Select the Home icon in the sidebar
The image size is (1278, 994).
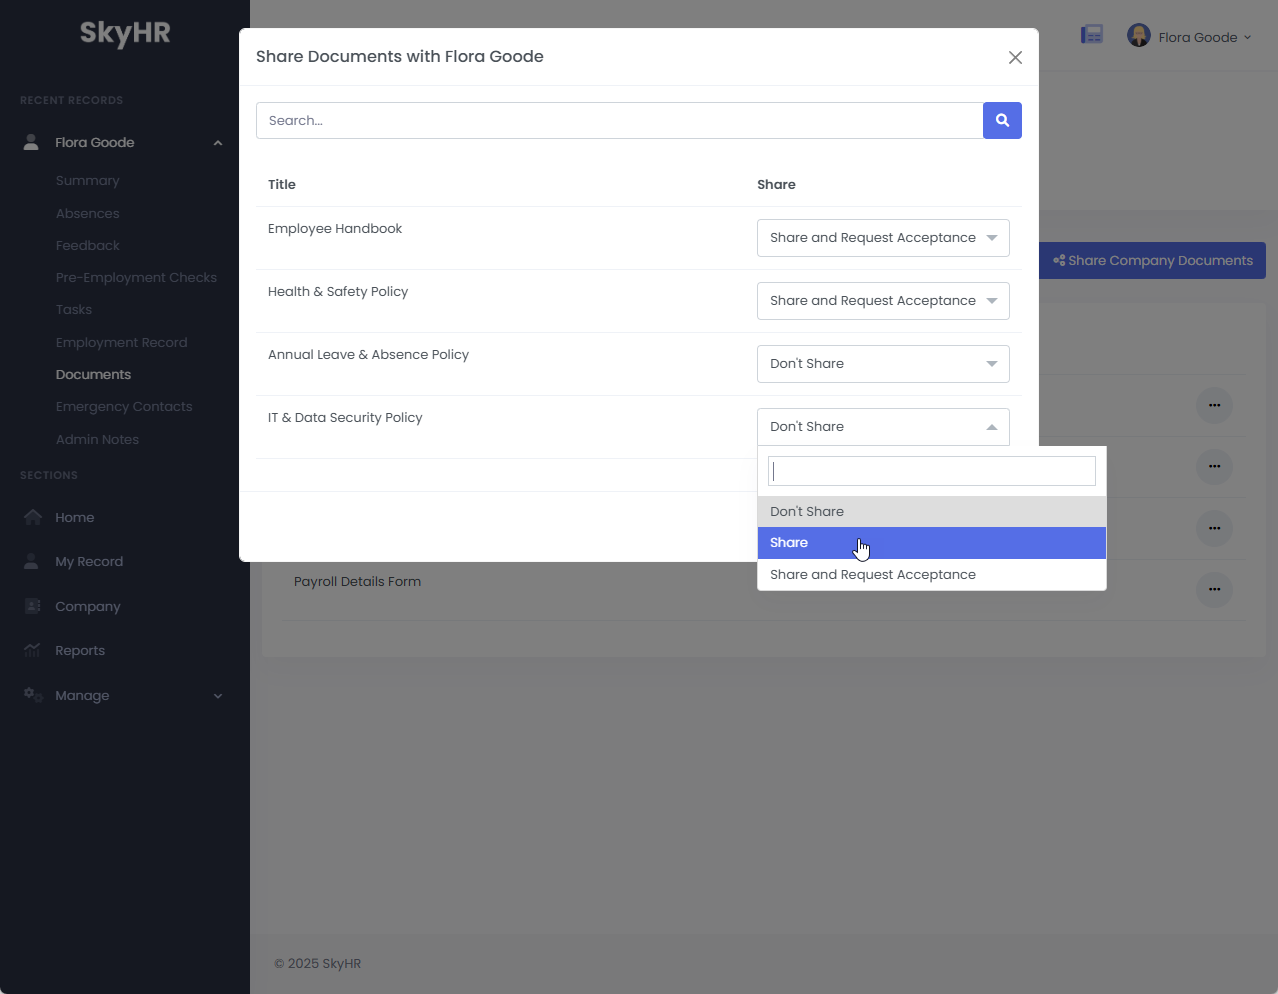(34, 516)
